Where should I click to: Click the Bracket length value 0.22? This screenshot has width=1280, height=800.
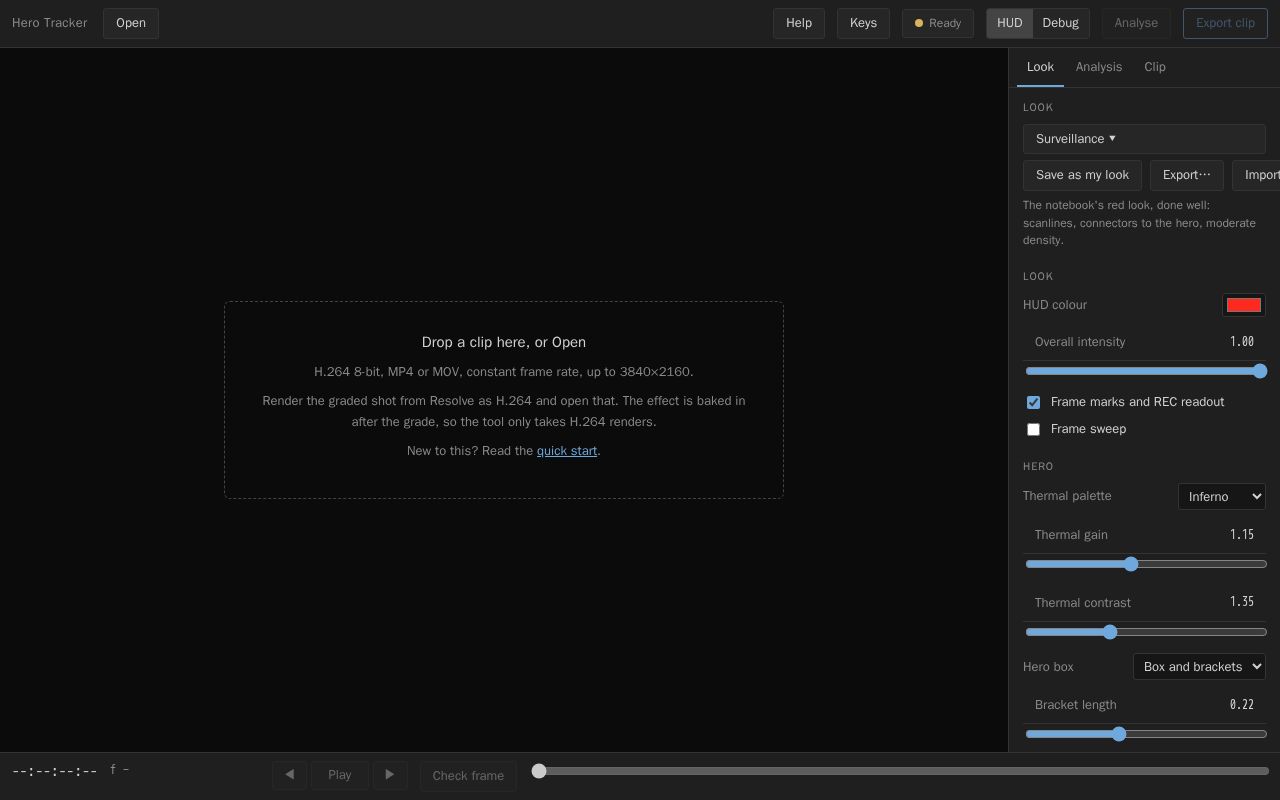pyautogui.click(x=1242, y=705)
